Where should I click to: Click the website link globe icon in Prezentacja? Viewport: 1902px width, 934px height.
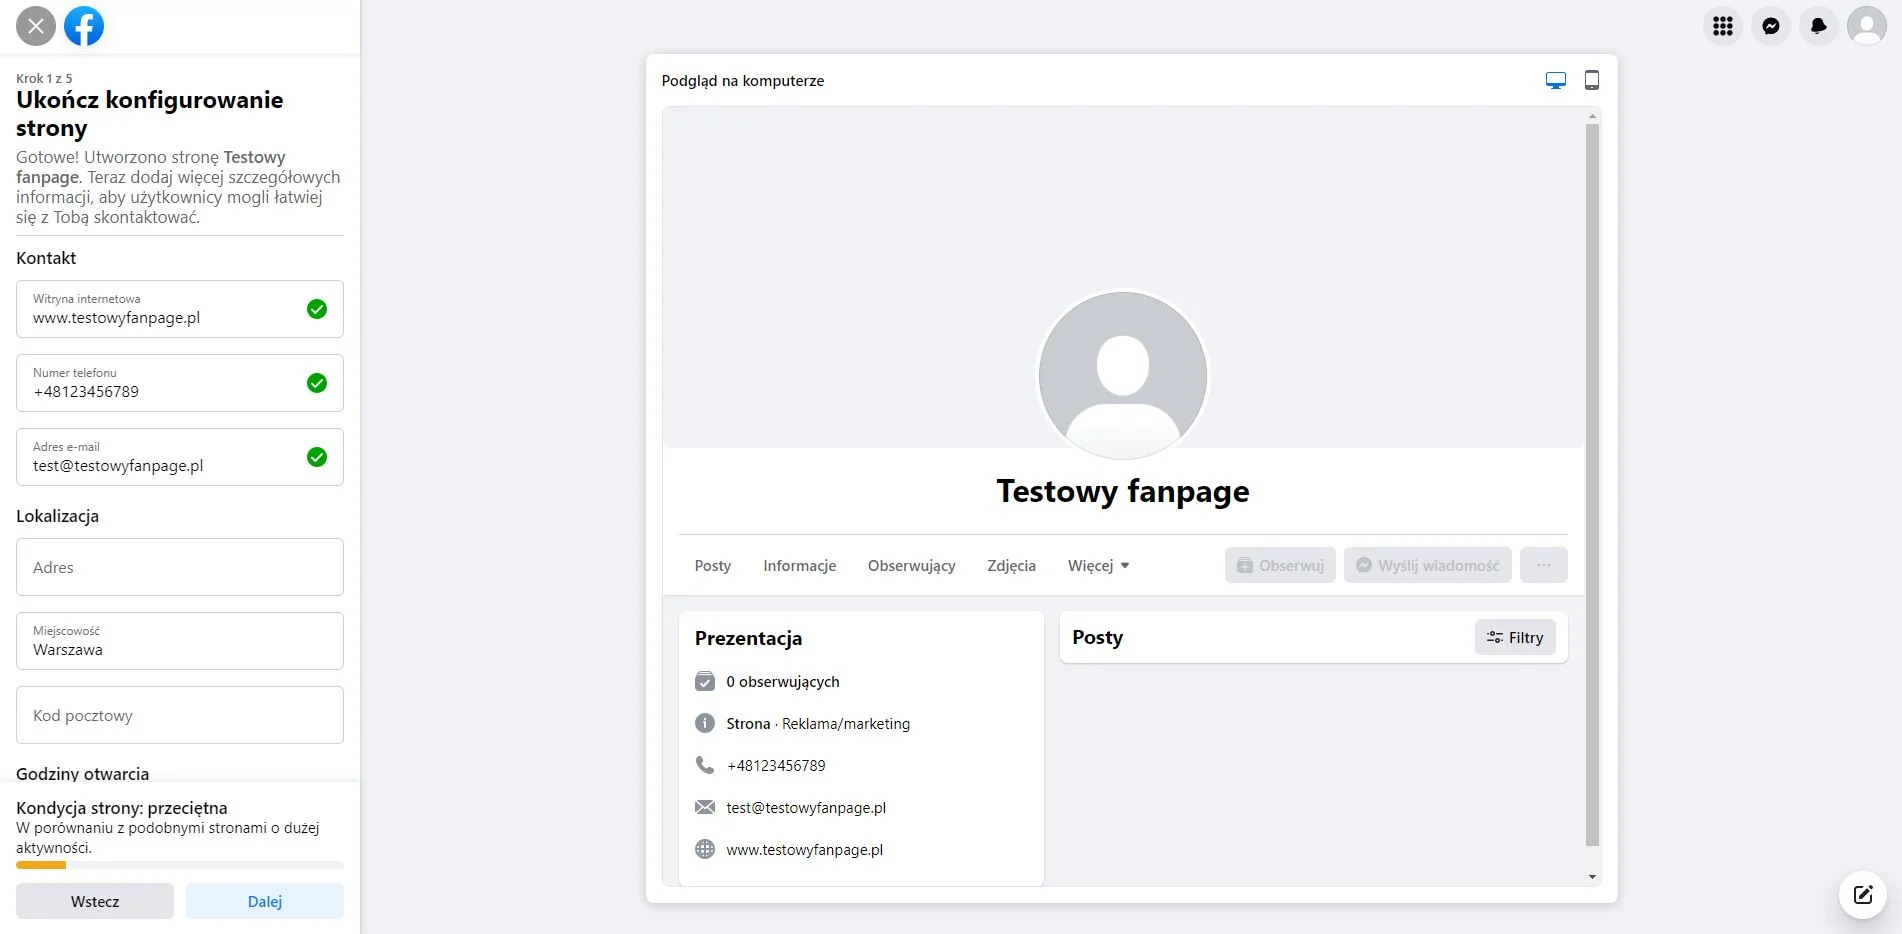pos(705,850)
